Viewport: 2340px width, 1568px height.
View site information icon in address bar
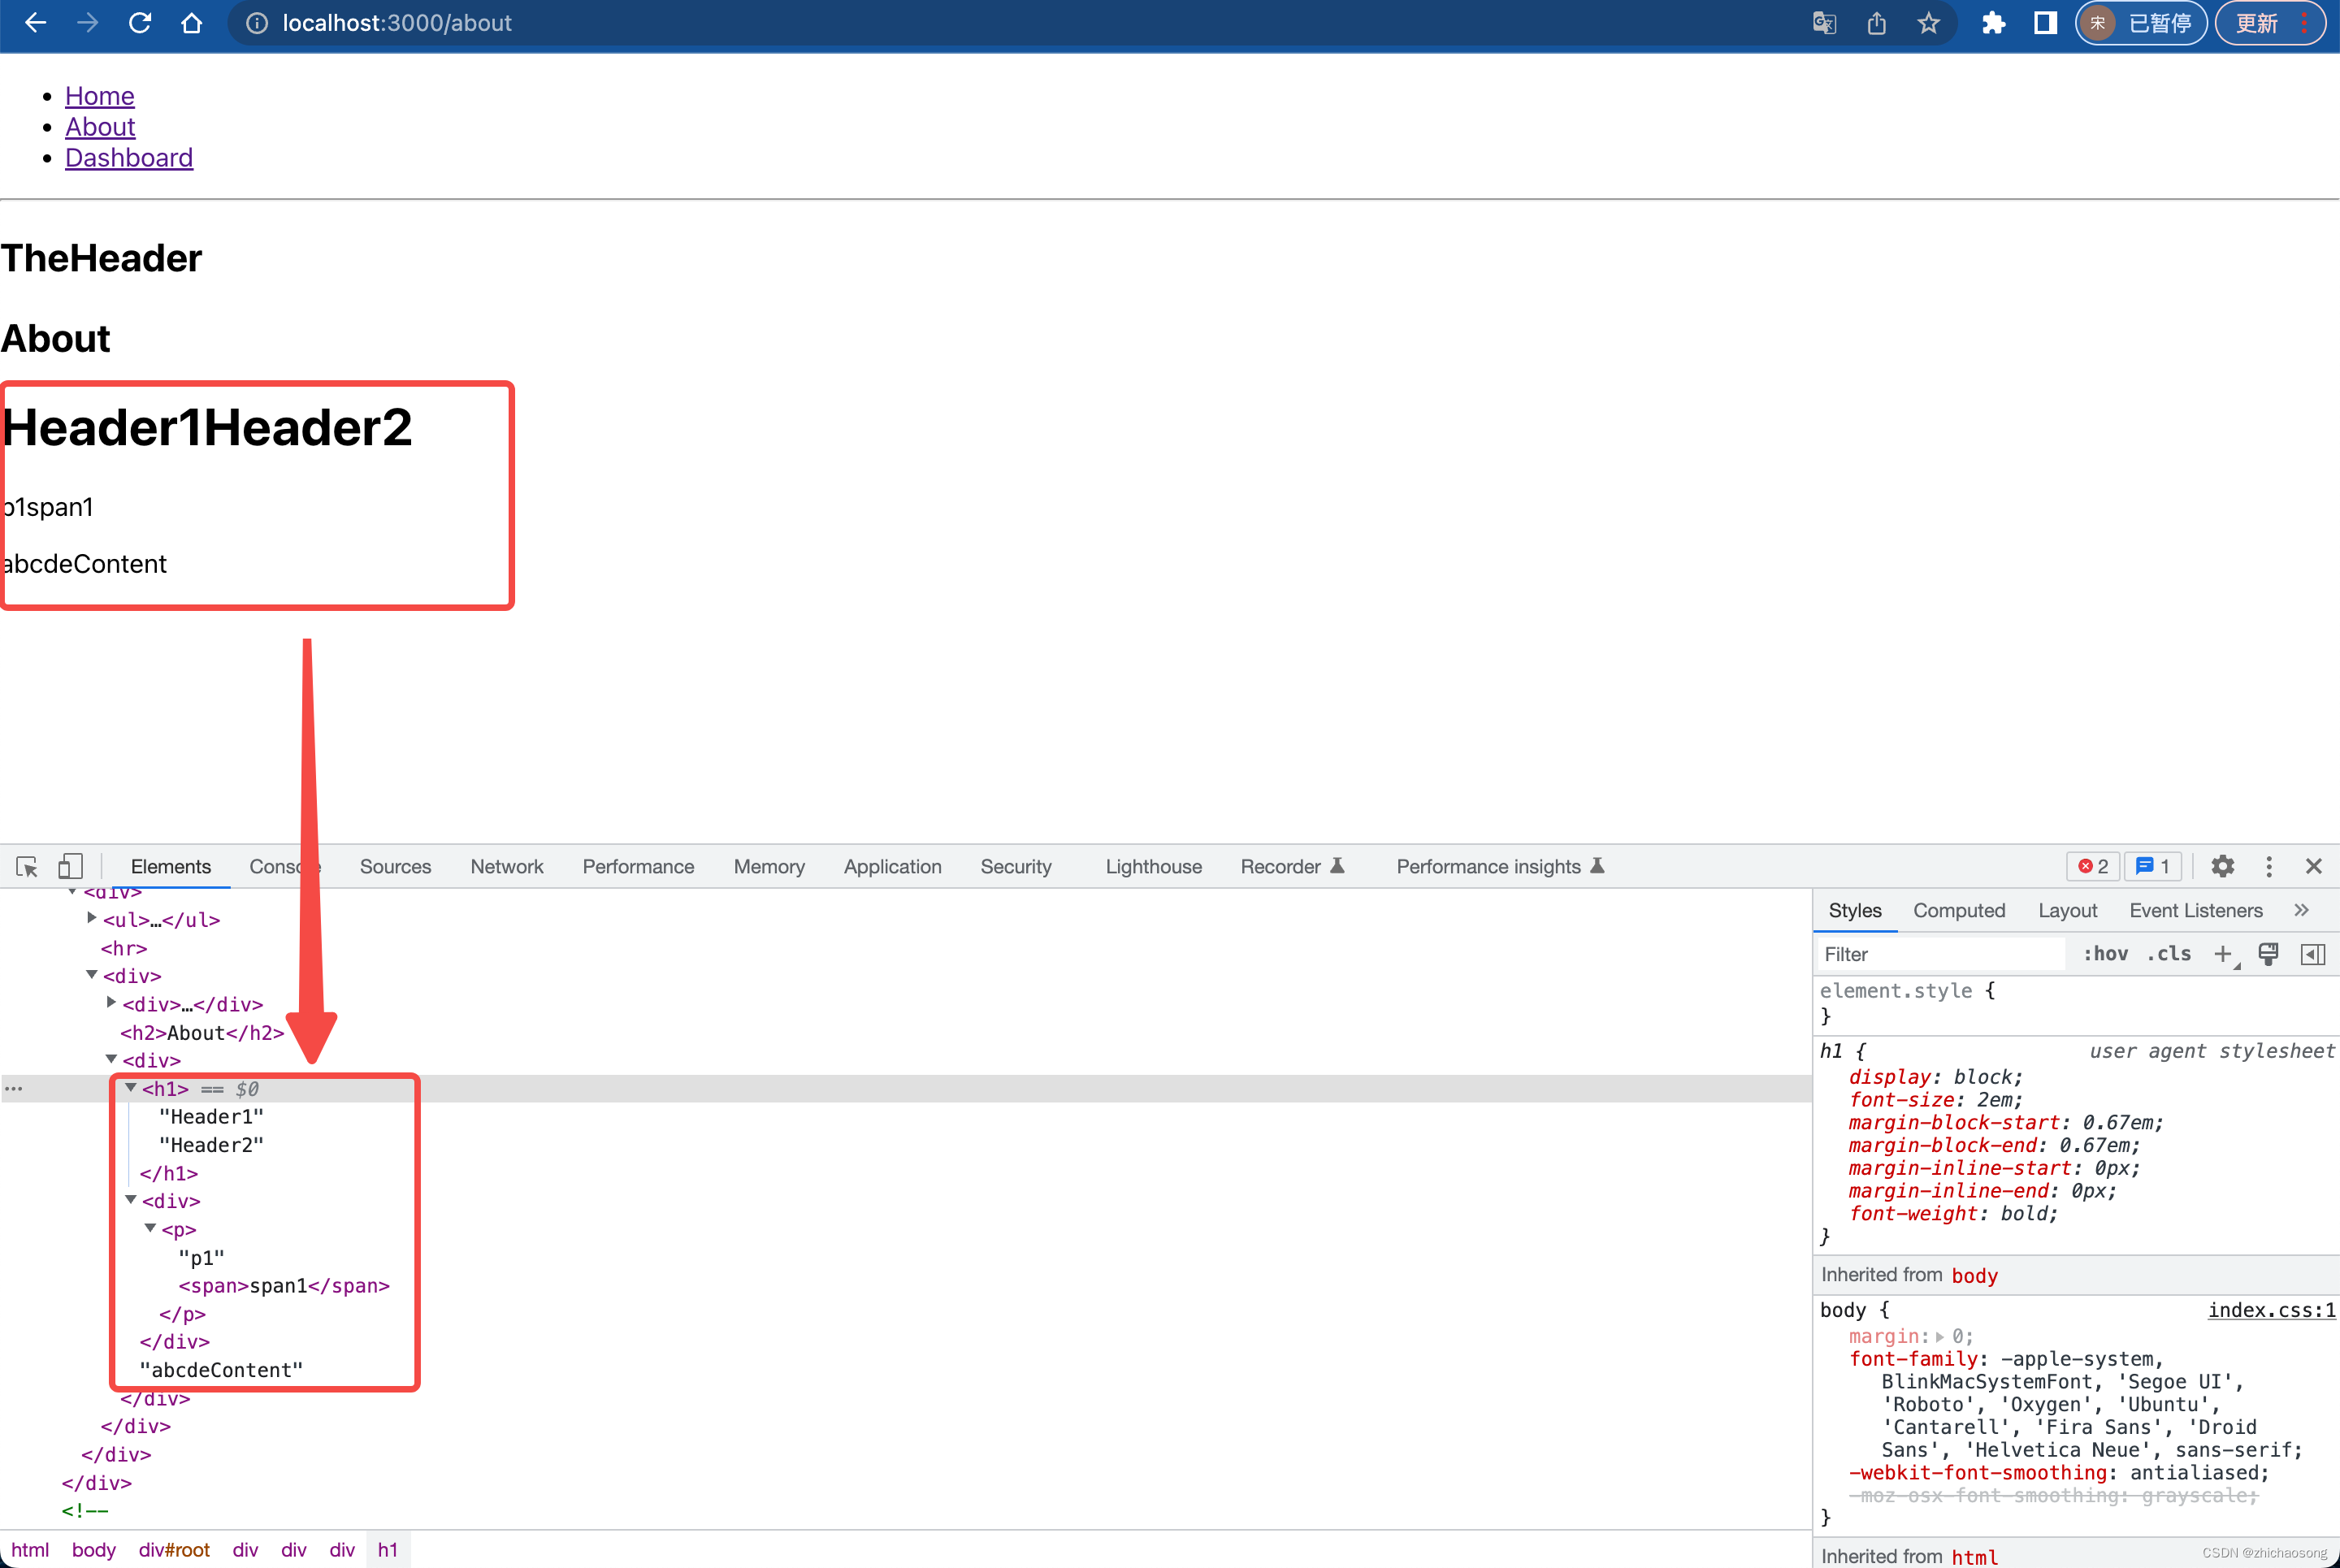[x=257, y=23]
